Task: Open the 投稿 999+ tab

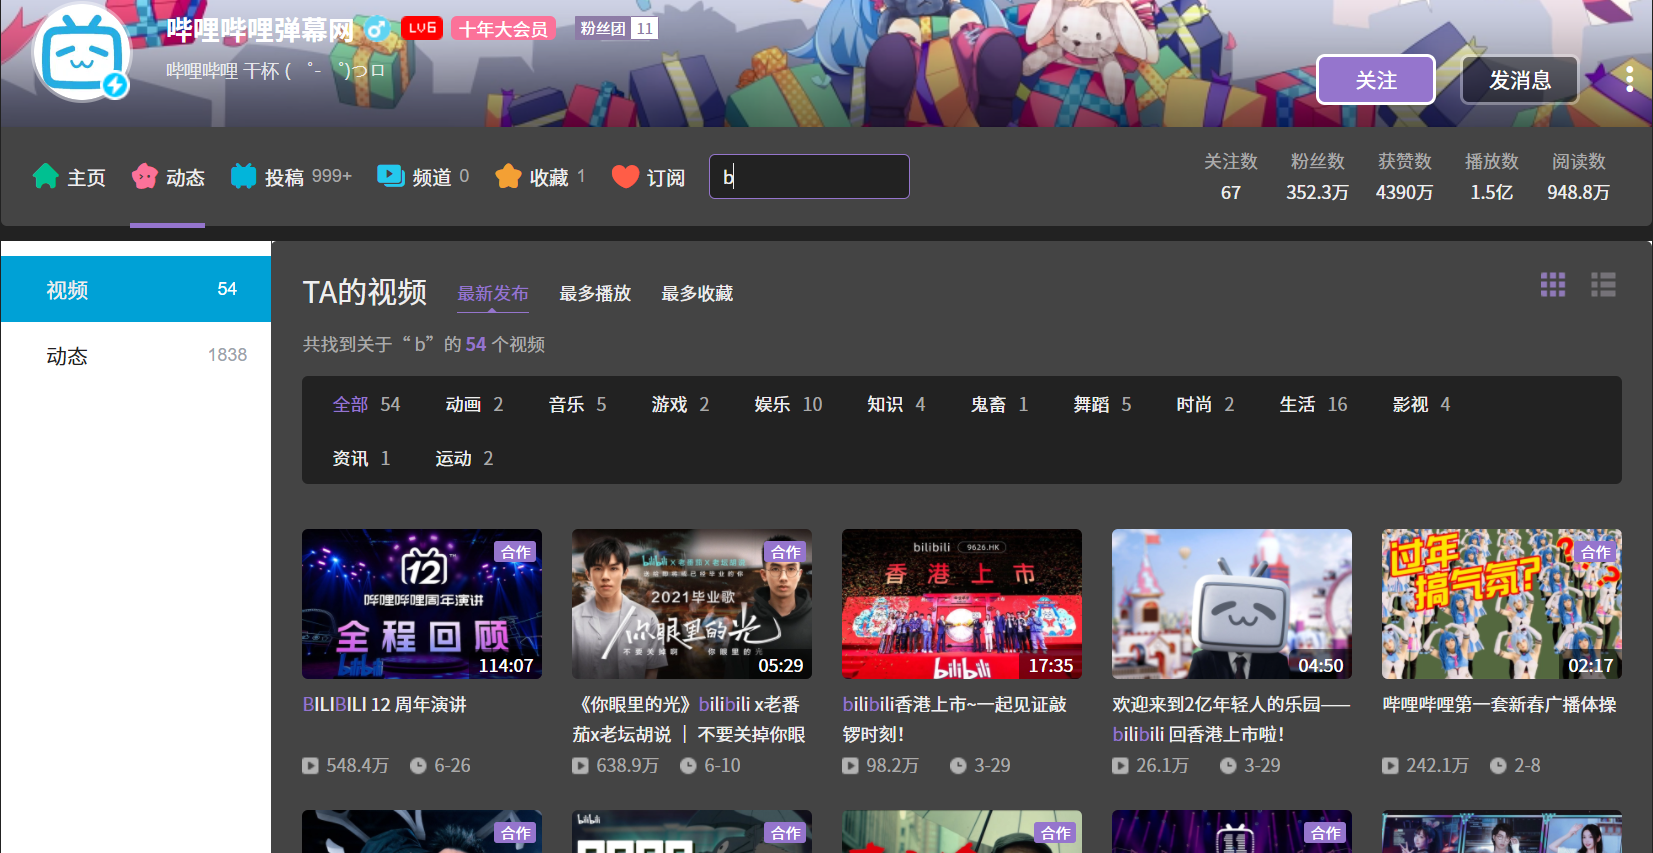Action: click(x=291, y=177)
